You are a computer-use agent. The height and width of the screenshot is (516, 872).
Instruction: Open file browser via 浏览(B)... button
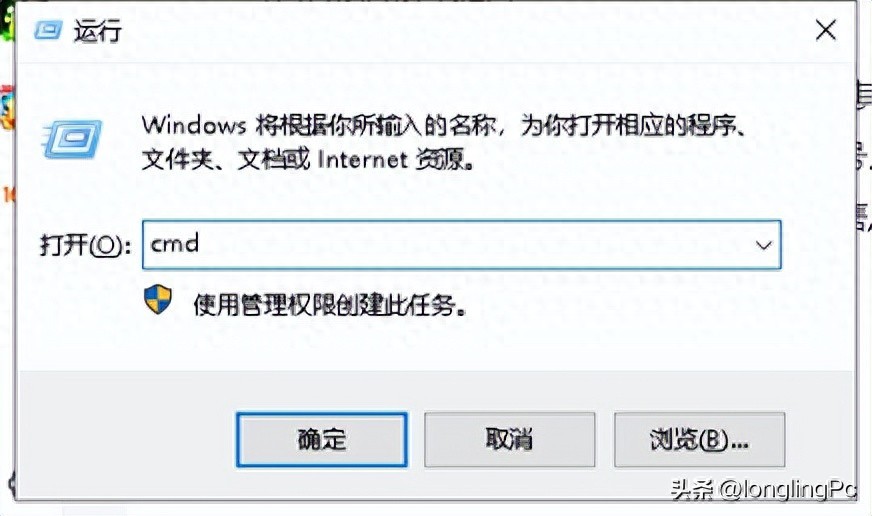tap(700, 440)
